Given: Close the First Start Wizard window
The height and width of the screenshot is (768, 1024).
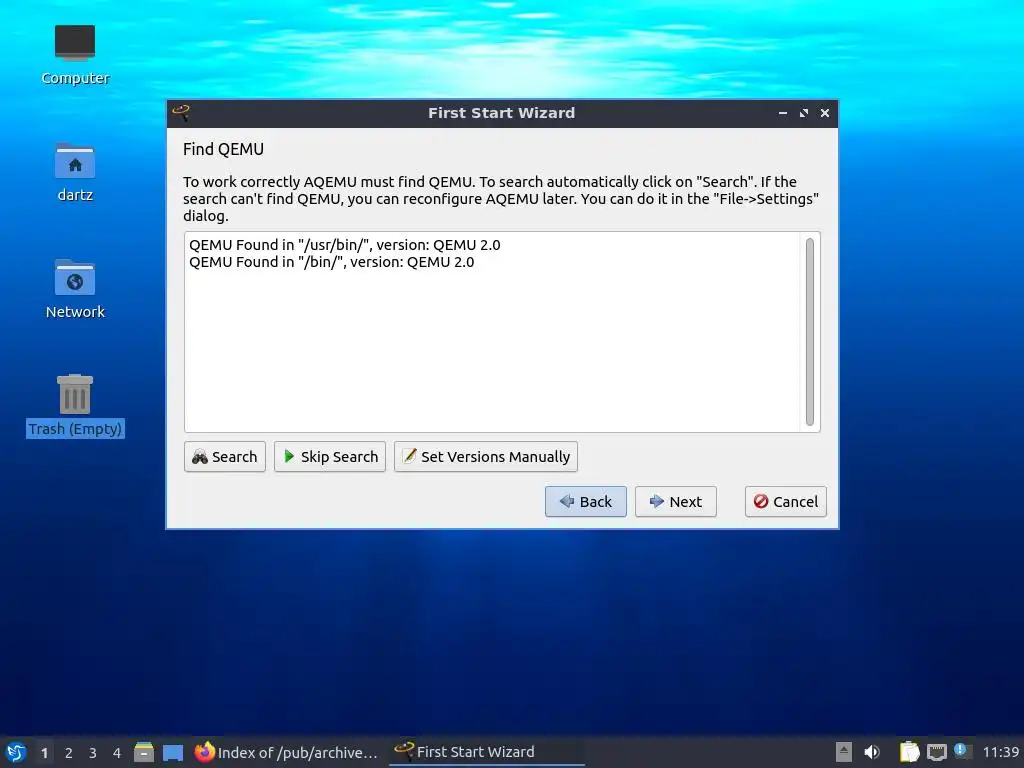Looking at the screenshot, I should (x=825, y=113).
